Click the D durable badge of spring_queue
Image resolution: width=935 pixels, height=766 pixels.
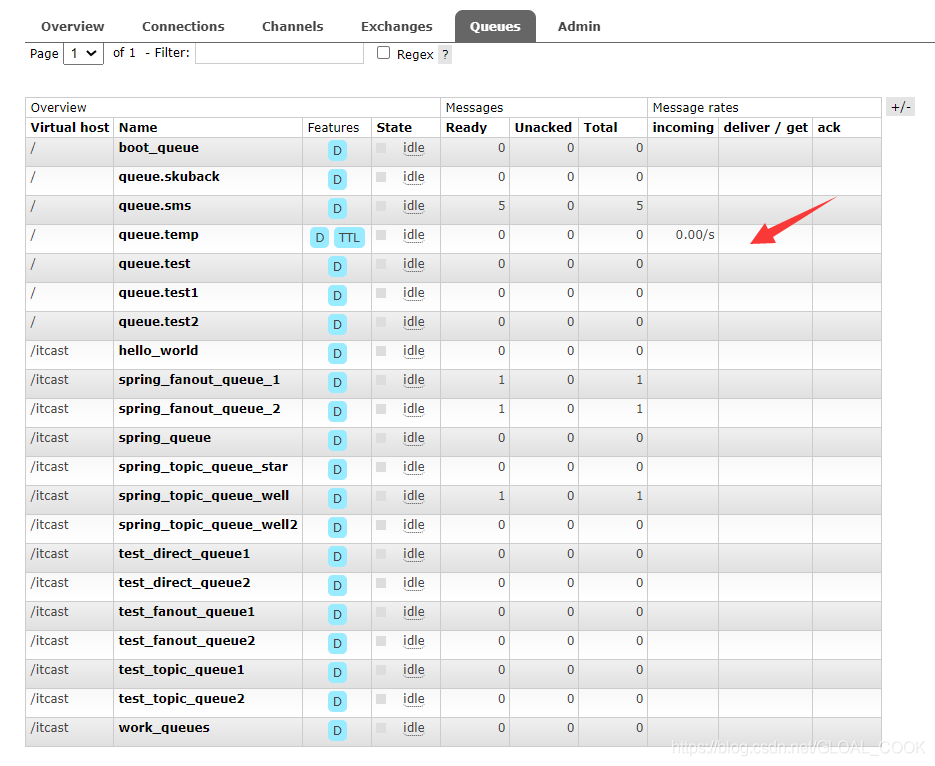tap(338, 441)
